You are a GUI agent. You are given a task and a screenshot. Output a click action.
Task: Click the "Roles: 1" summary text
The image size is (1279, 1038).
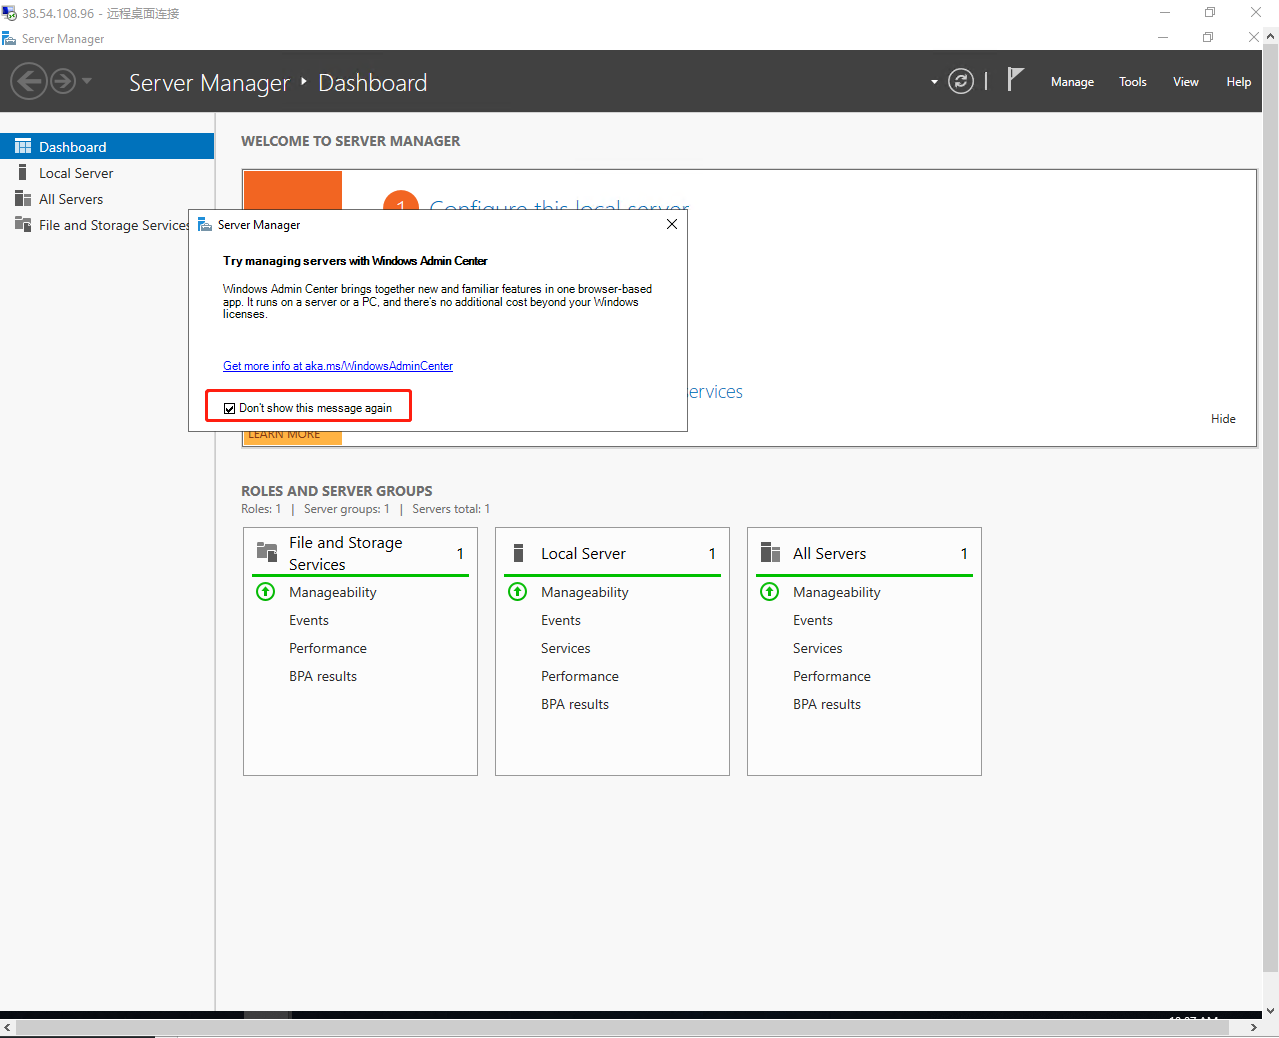point(261,509)
